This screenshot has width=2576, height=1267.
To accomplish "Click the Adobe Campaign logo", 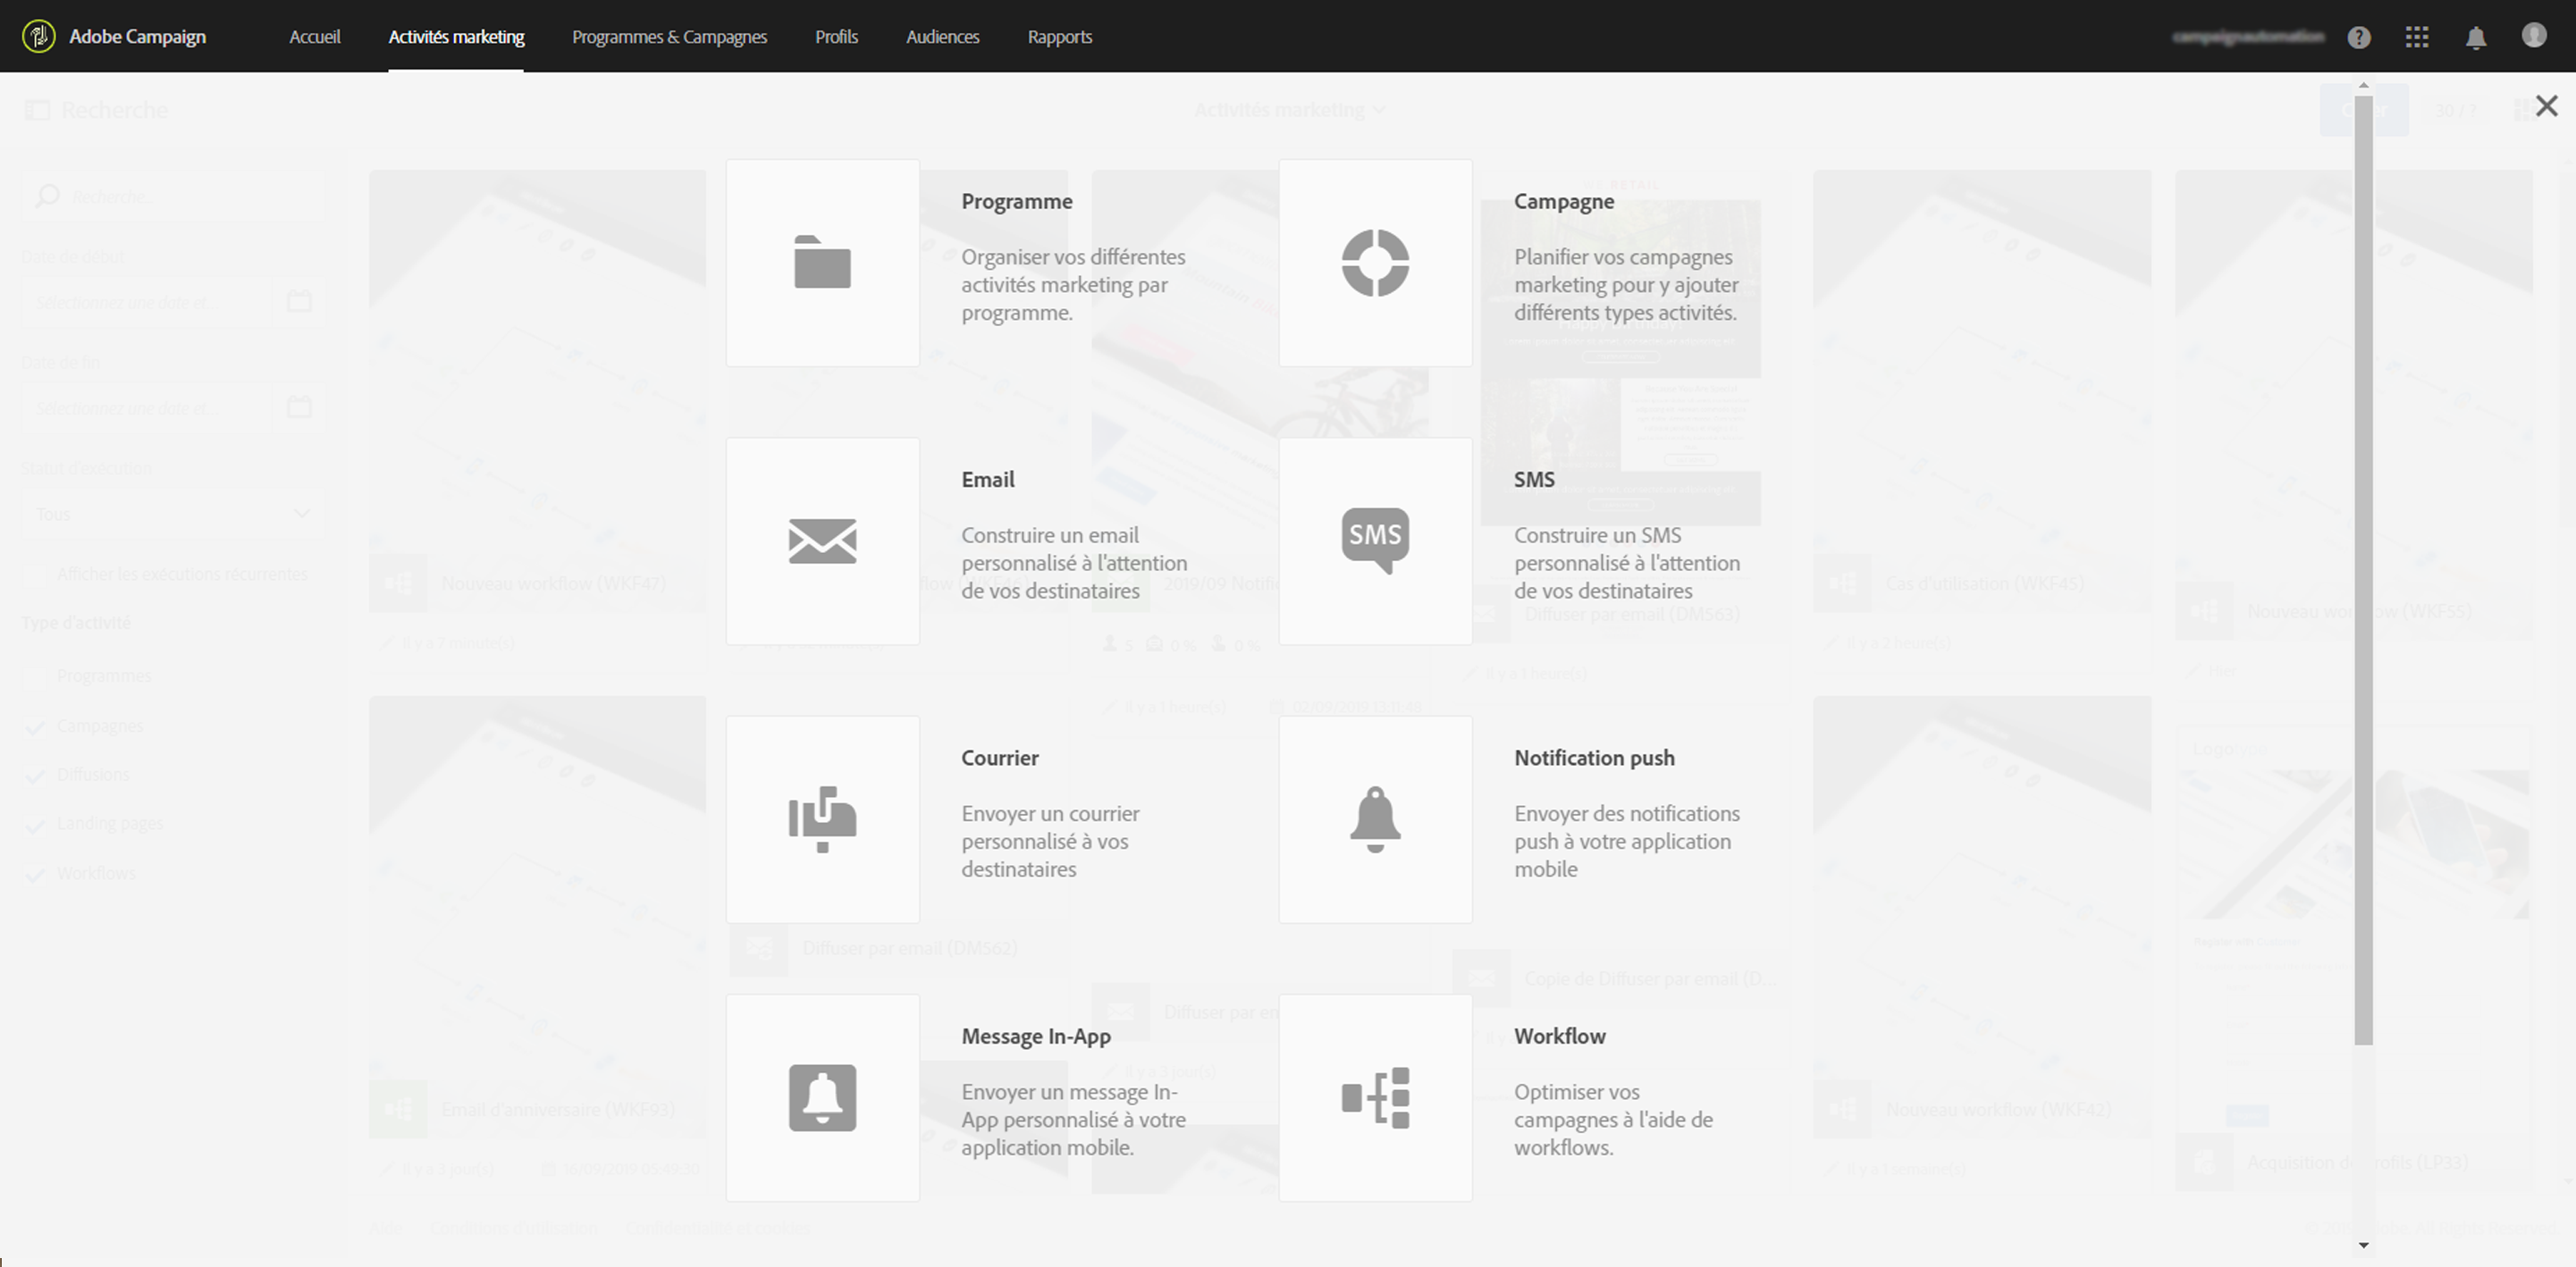I will [39, 37].
